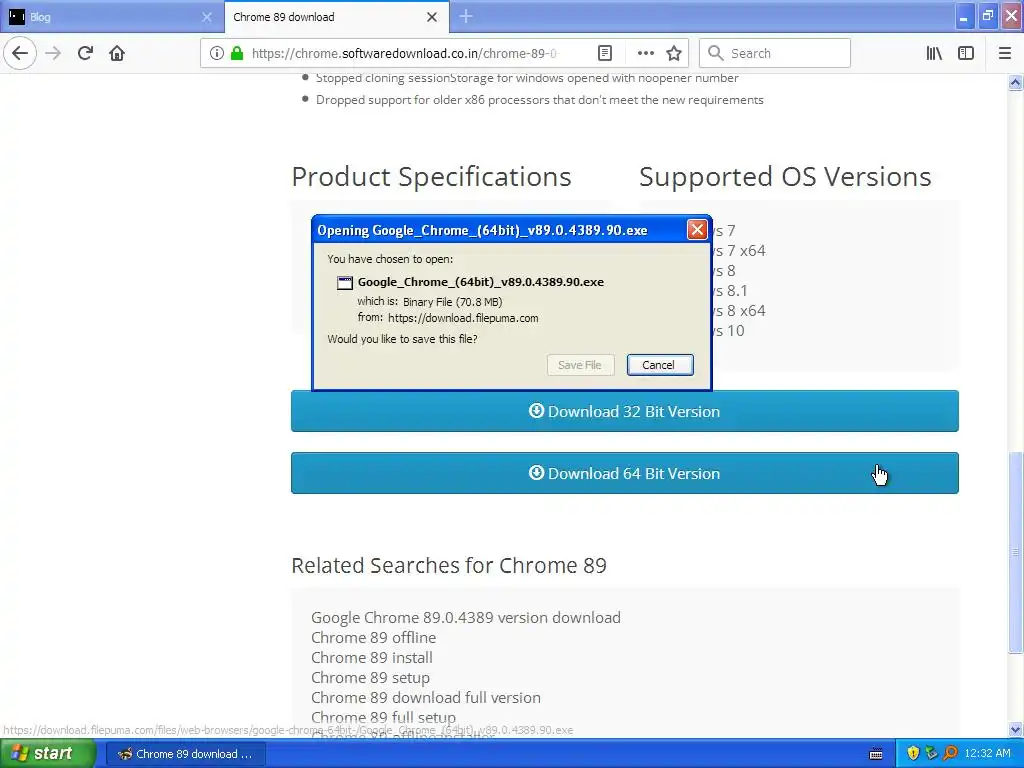Screen dimensions: 1024x768
Task: Select the Chrome 89 download tab
Action: click(336, 17)
